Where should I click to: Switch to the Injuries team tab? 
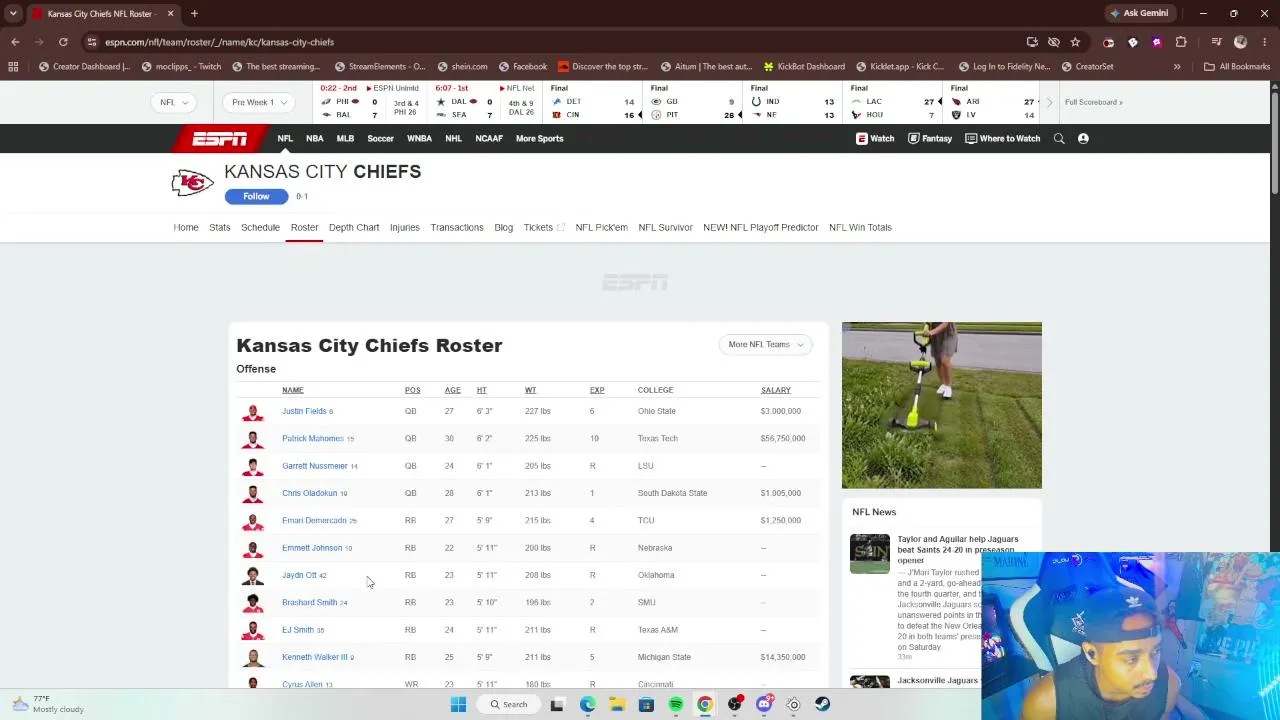tap(405, 227)
